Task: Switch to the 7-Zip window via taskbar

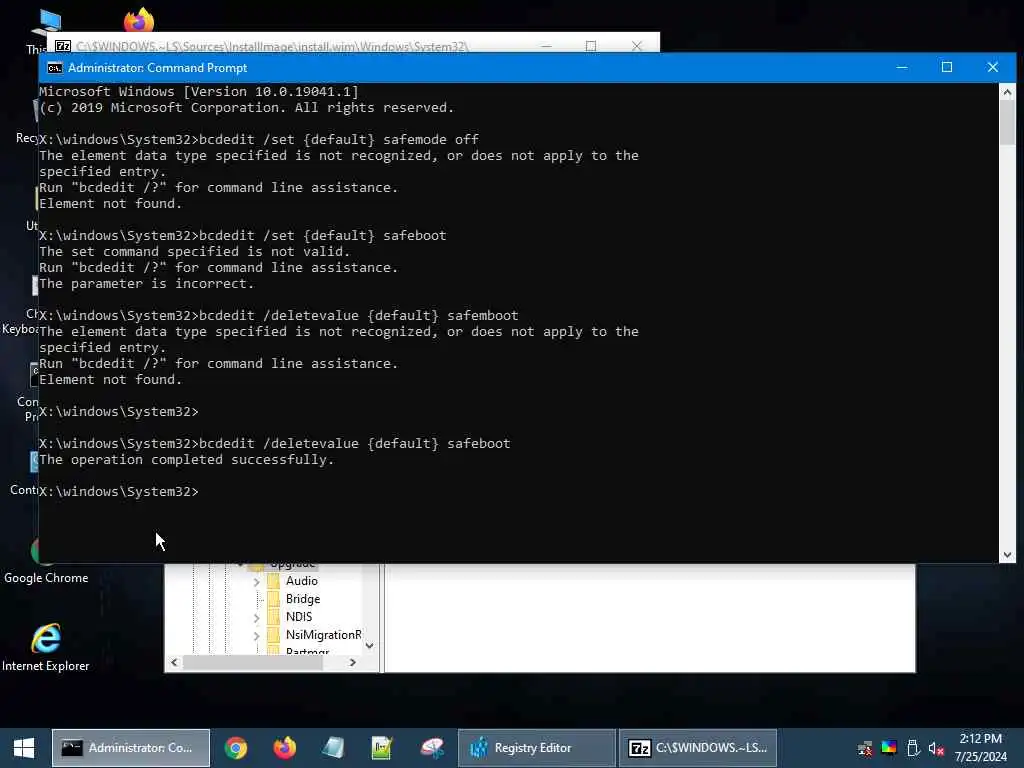Action: click(697, 748)
